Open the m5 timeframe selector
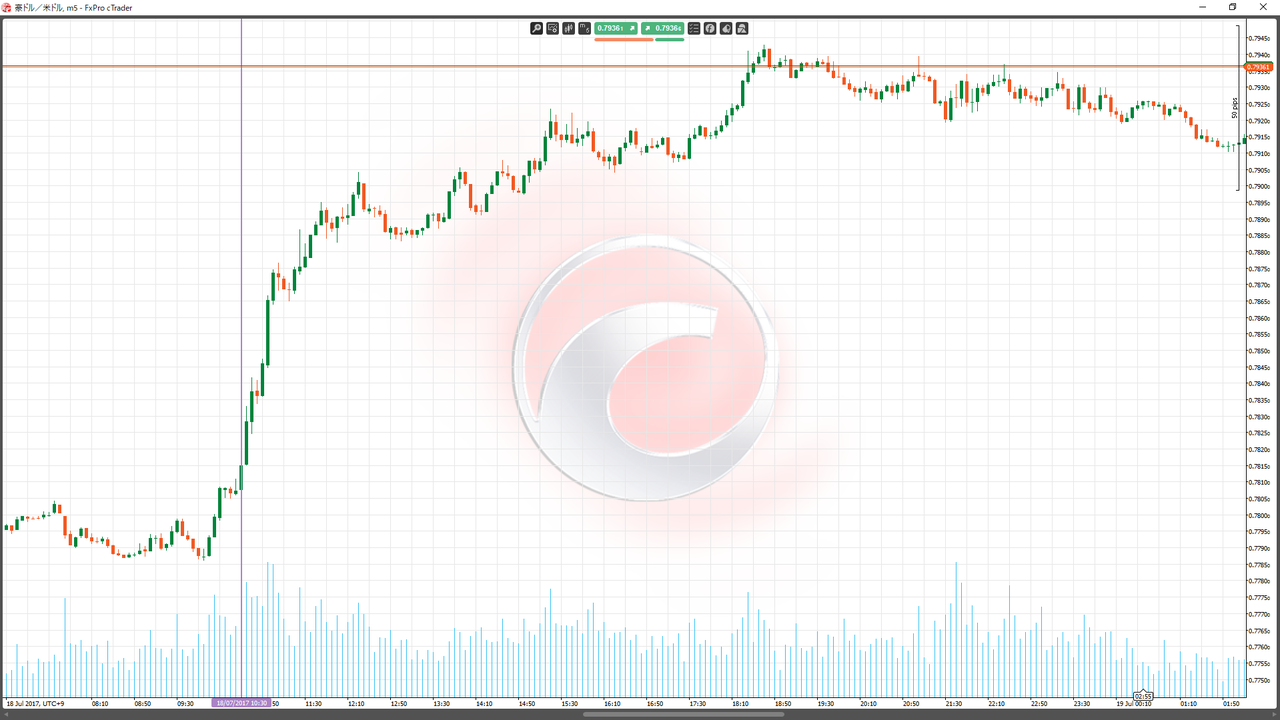1280x720 pixels. point(584,28)
